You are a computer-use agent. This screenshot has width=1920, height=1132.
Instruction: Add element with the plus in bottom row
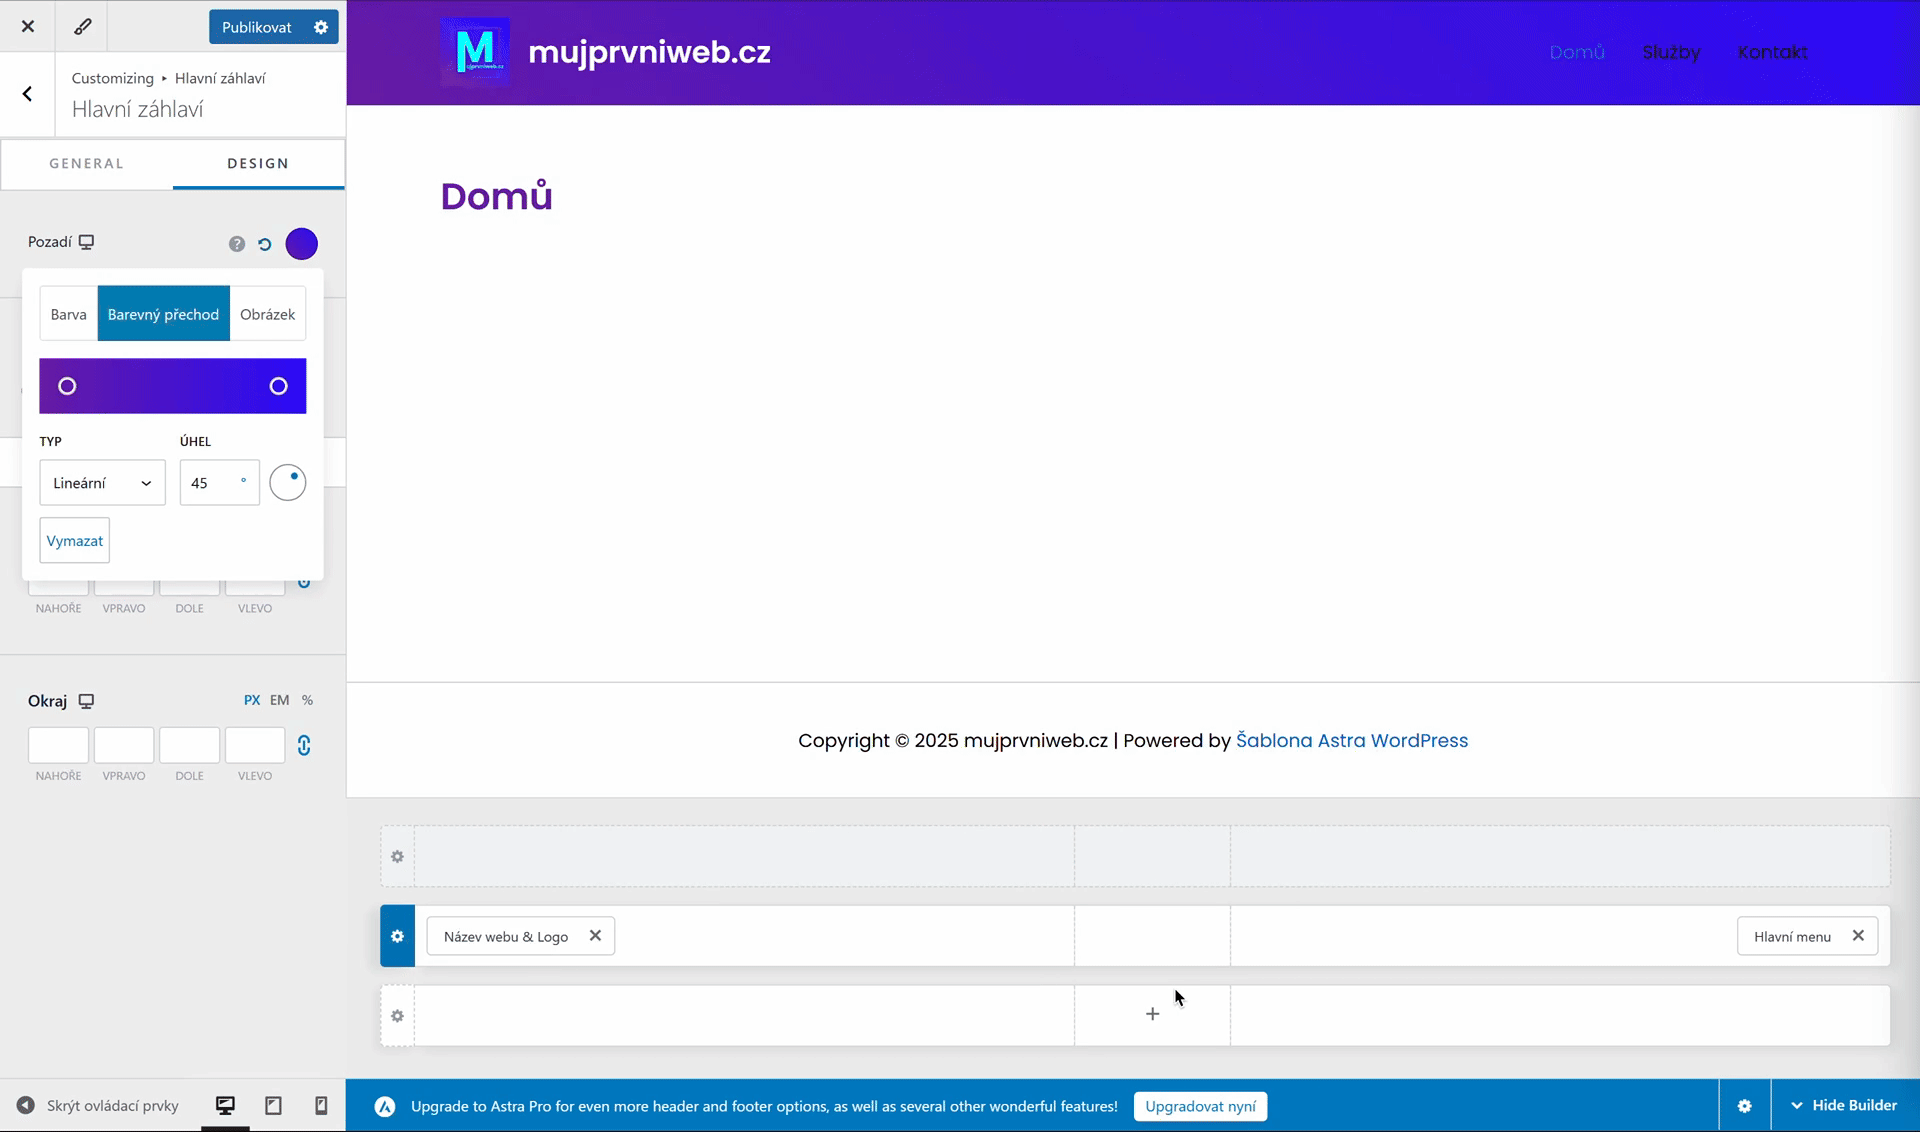[1152, 1014]
